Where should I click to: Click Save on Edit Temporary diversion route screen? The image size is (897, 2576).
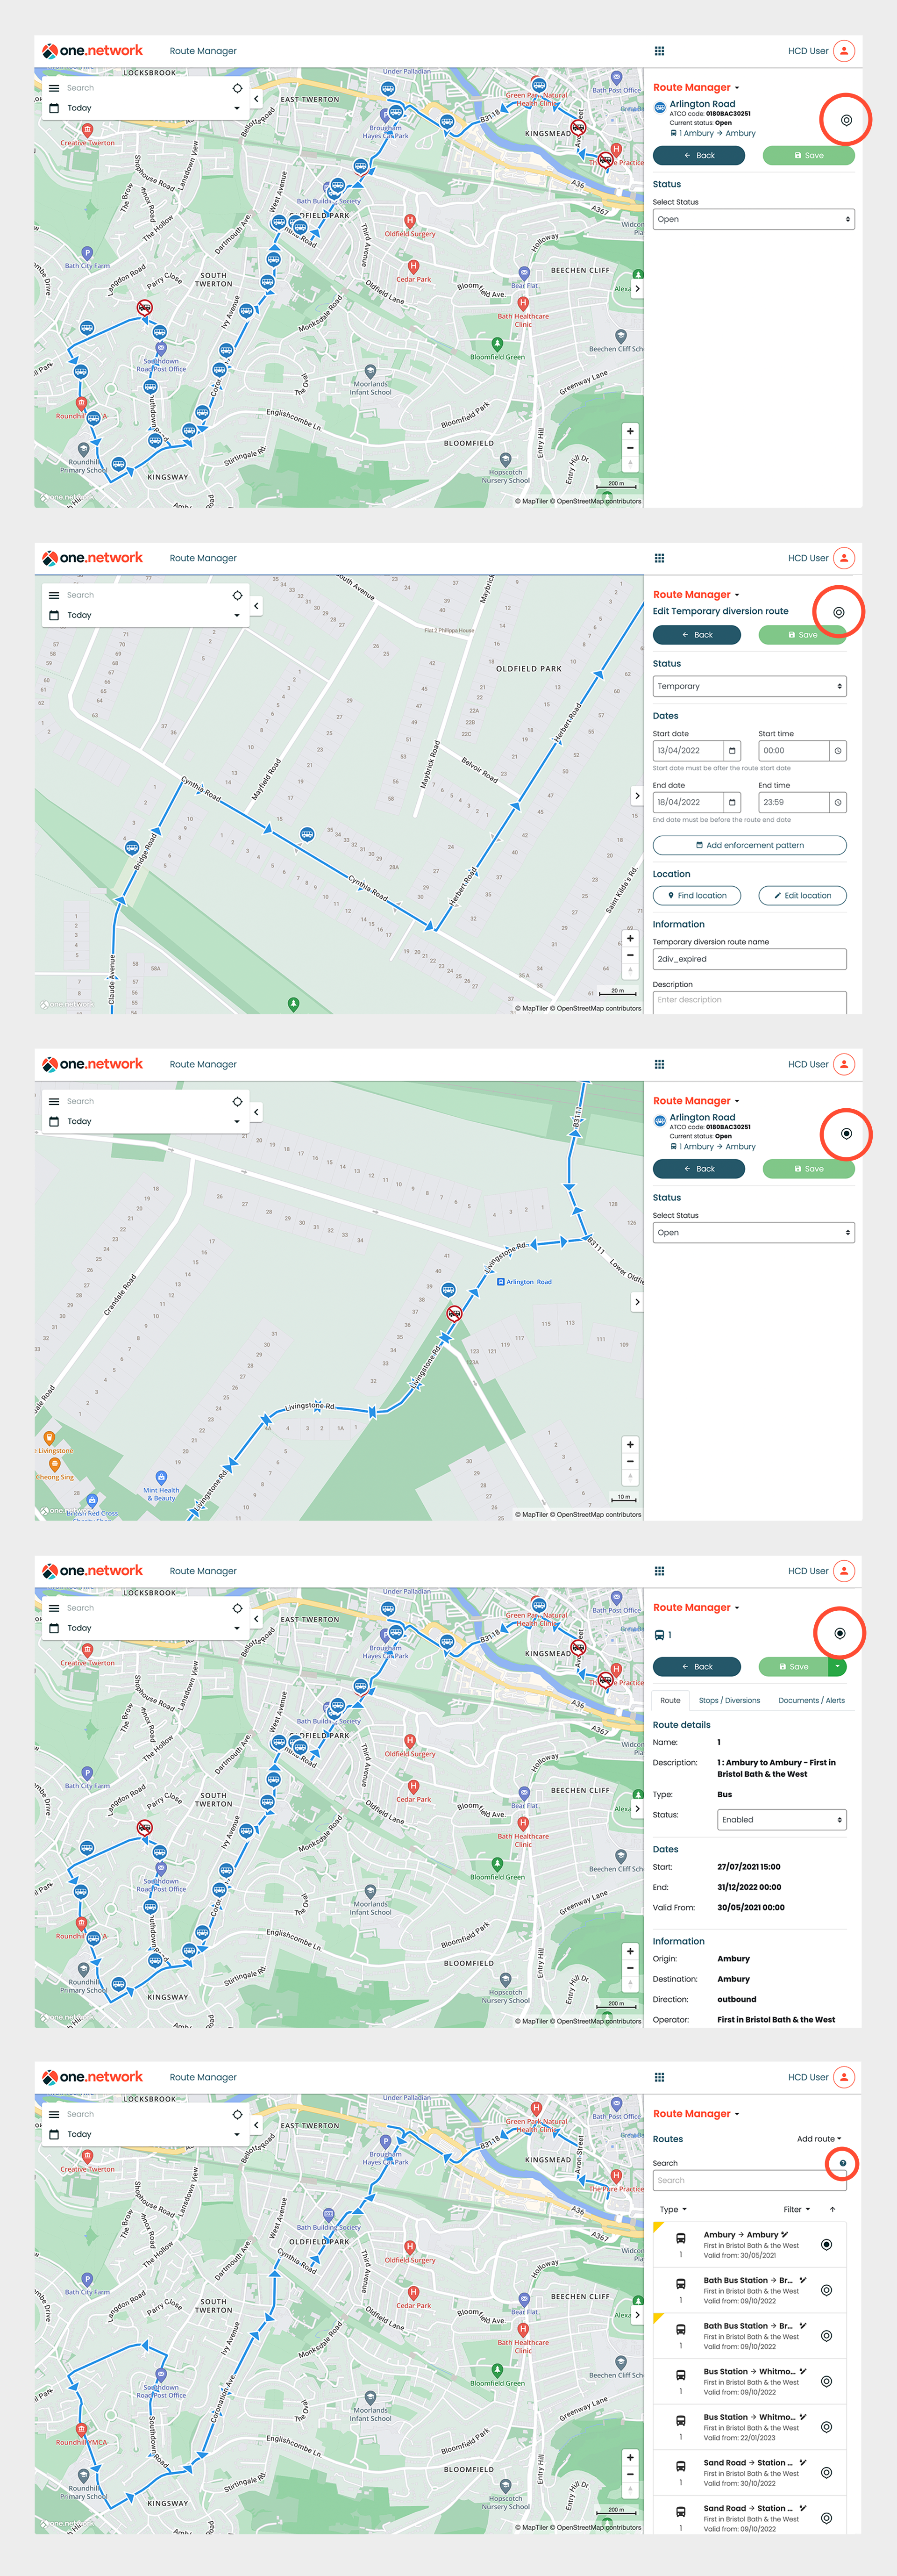[x=803, y=635]
